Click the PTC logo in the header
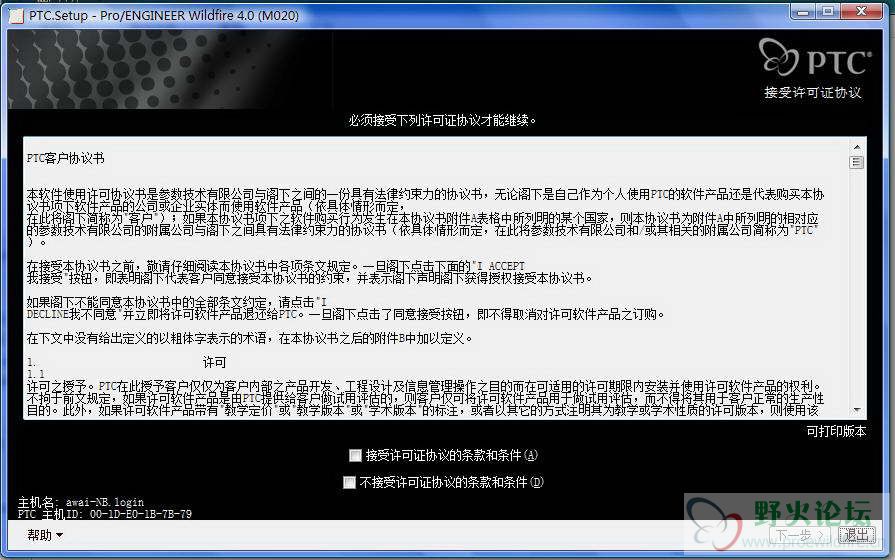 [815, 58]
